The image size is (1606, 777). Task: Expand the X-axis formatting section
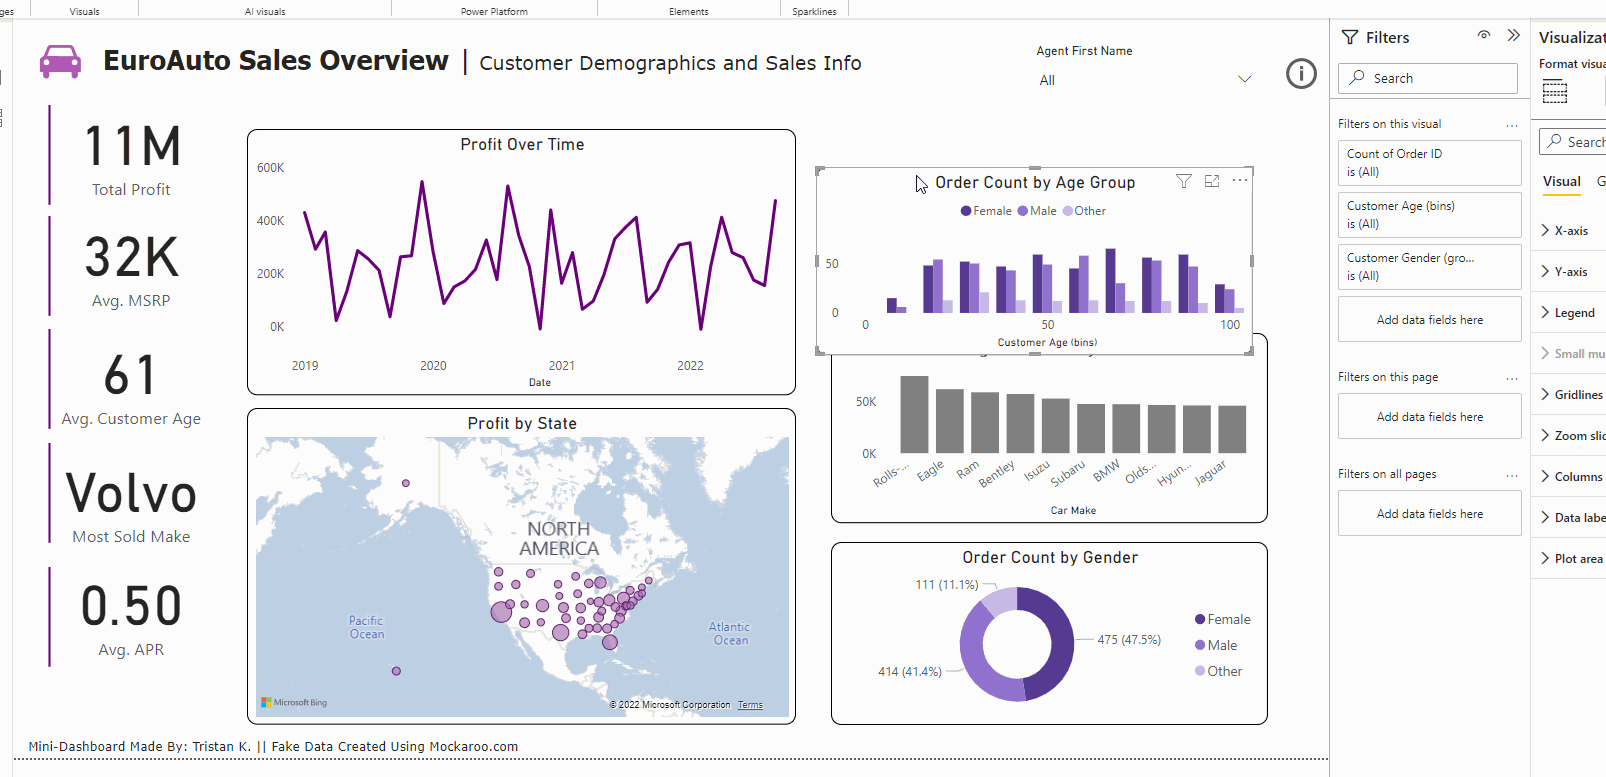pyautogui.click(x=1570, y=231)
